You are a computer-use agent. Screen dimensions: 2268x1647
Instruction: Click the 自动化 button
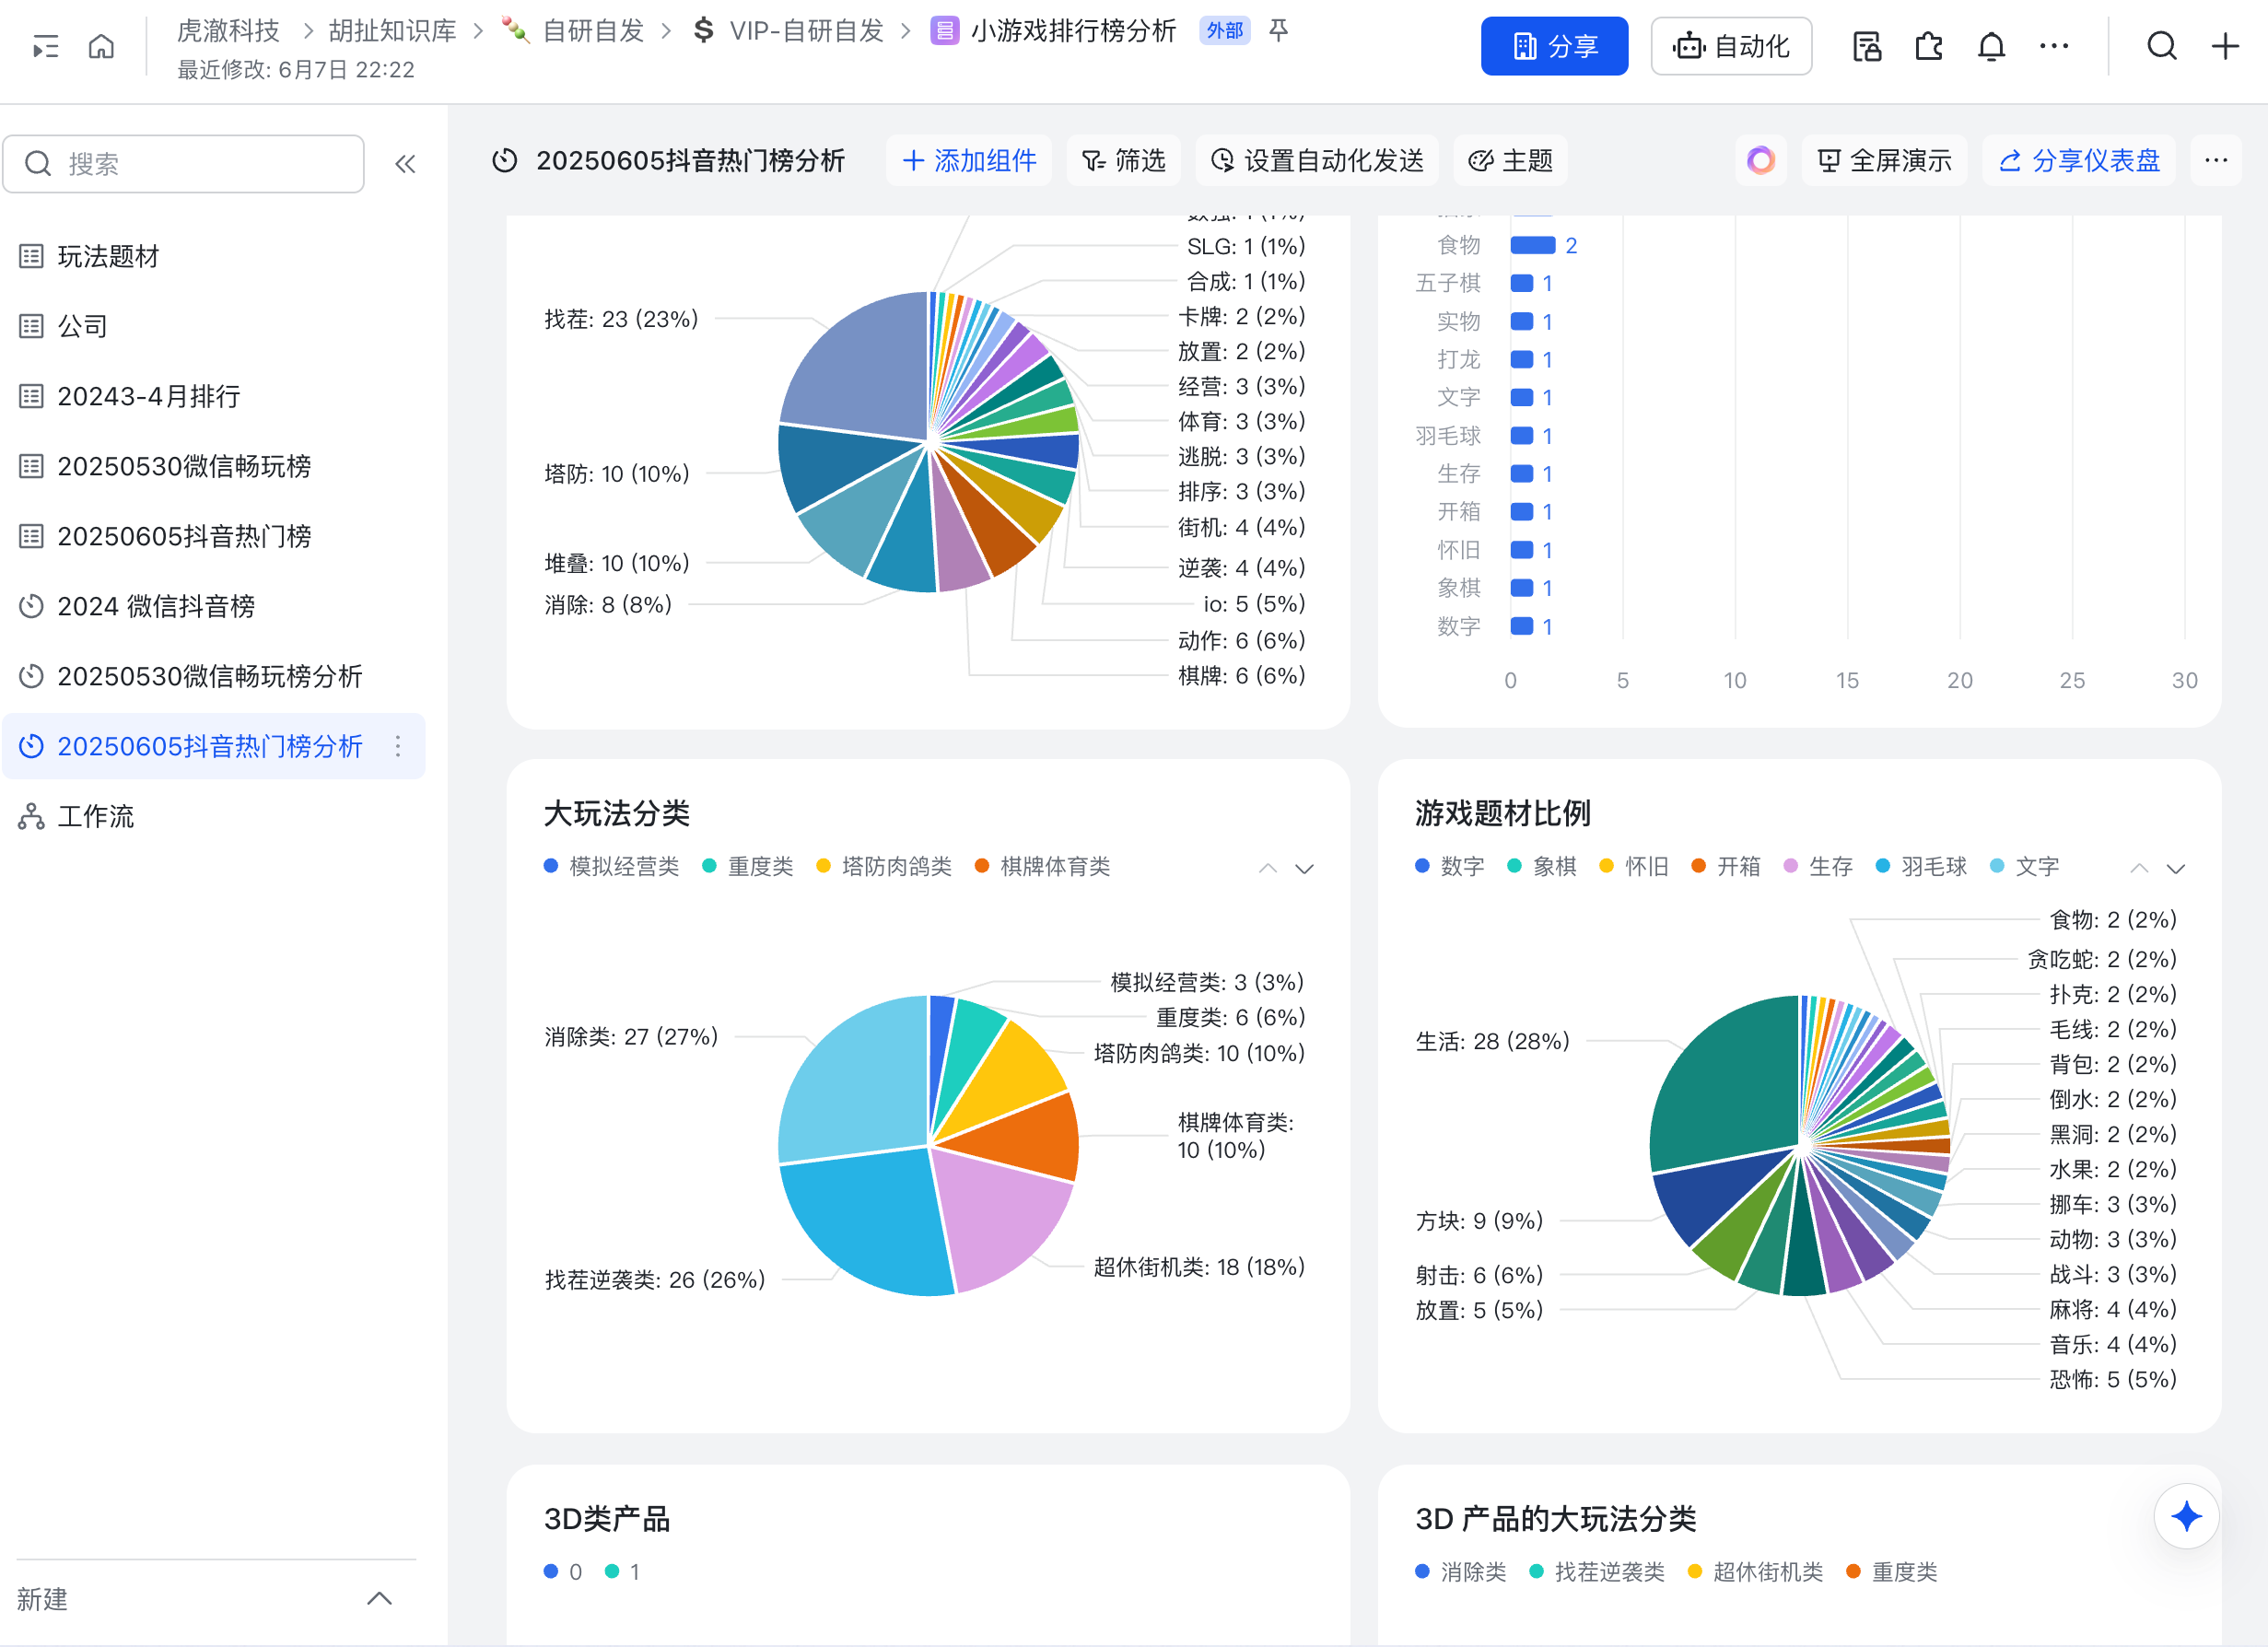point(1731,46)
